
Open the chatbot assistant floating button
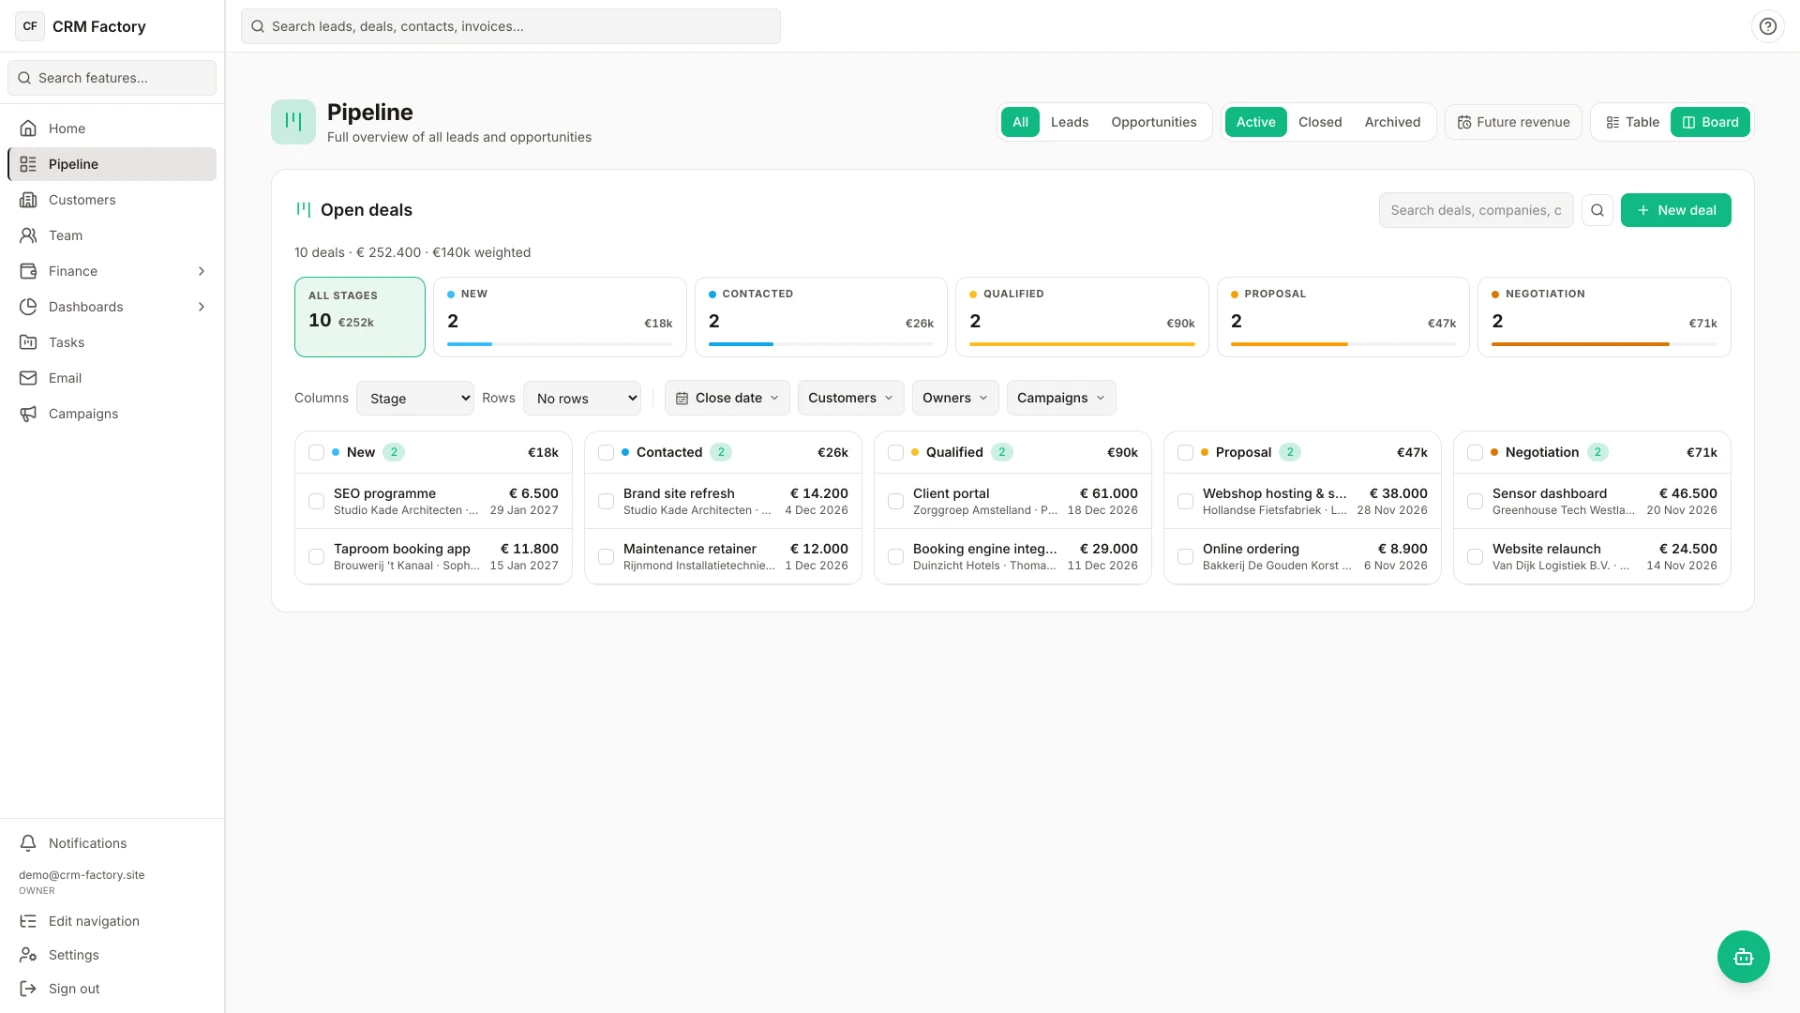point(1743,957)
